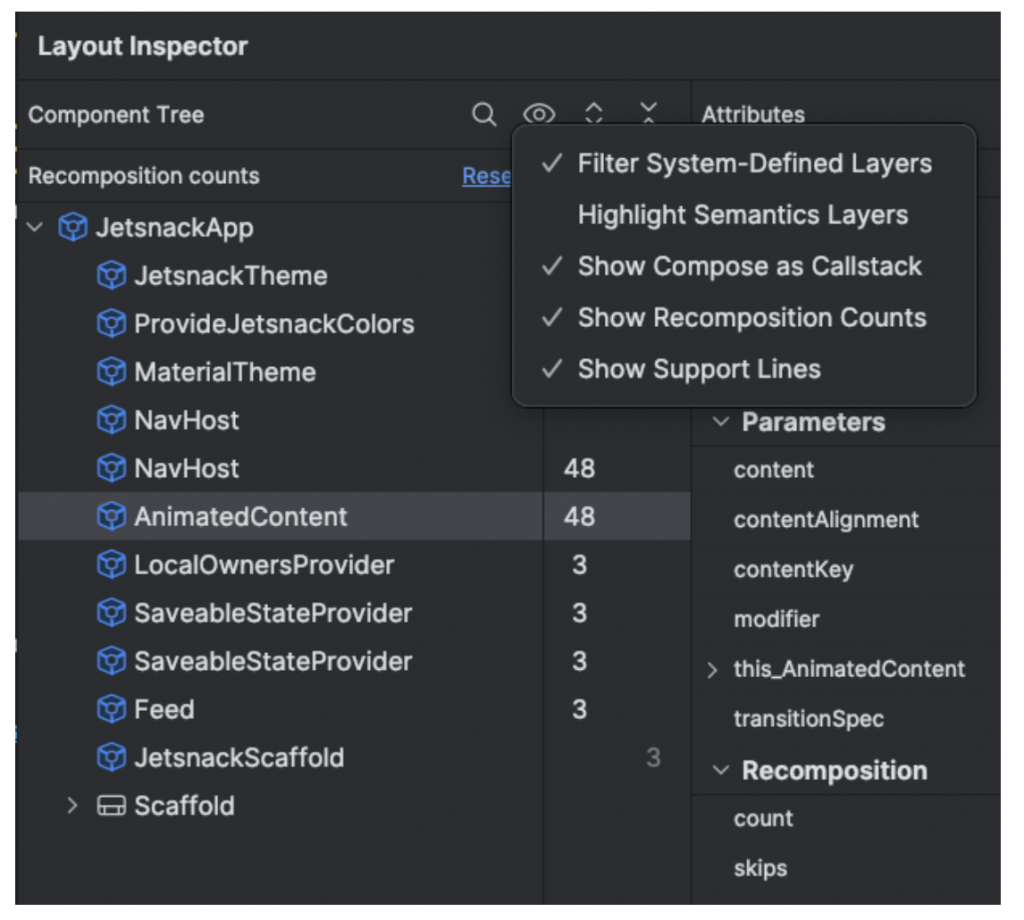Choose Show Support Lines menu item

[x=698, y=369]
